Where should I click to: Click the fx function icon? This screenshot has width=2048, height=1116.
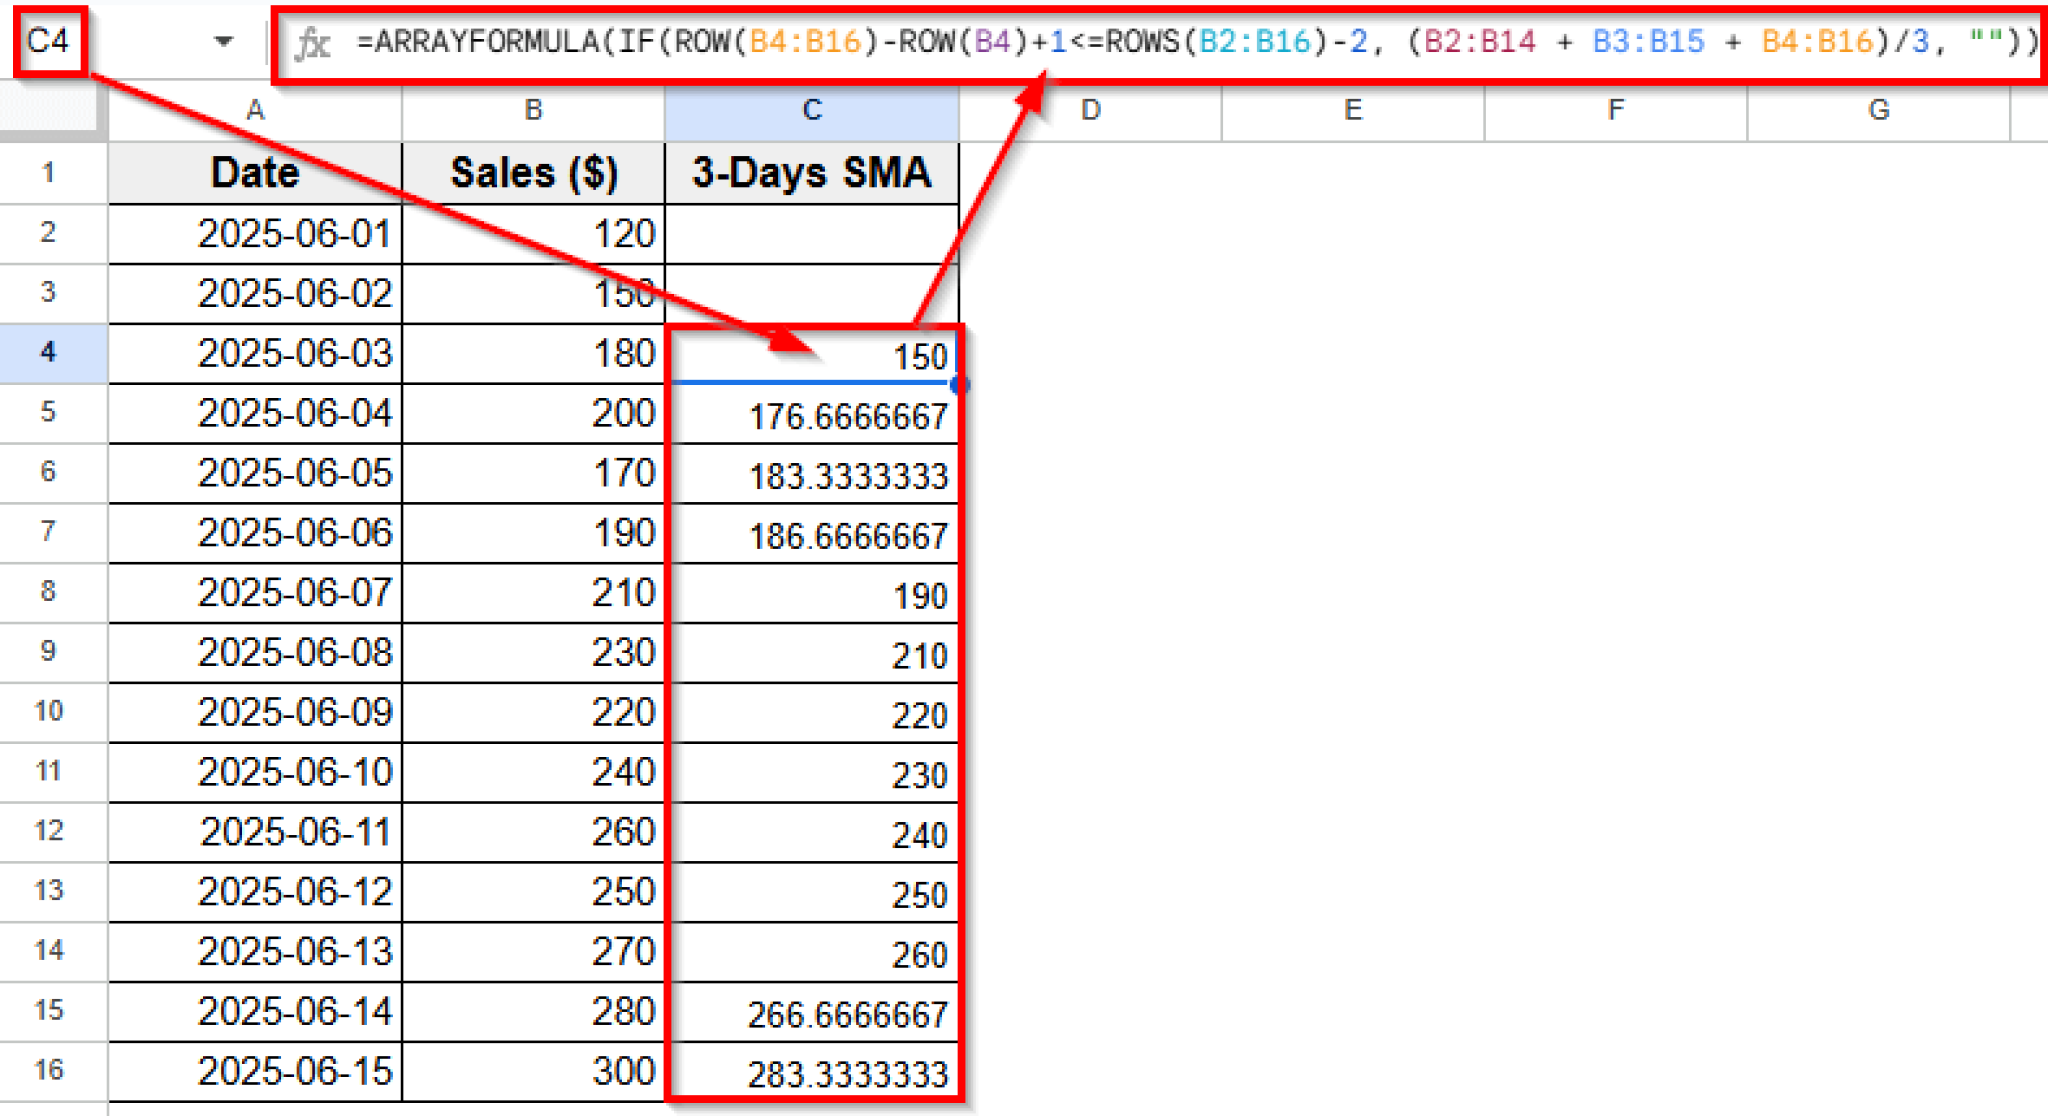pyautogui.click(x=313, y=41)
